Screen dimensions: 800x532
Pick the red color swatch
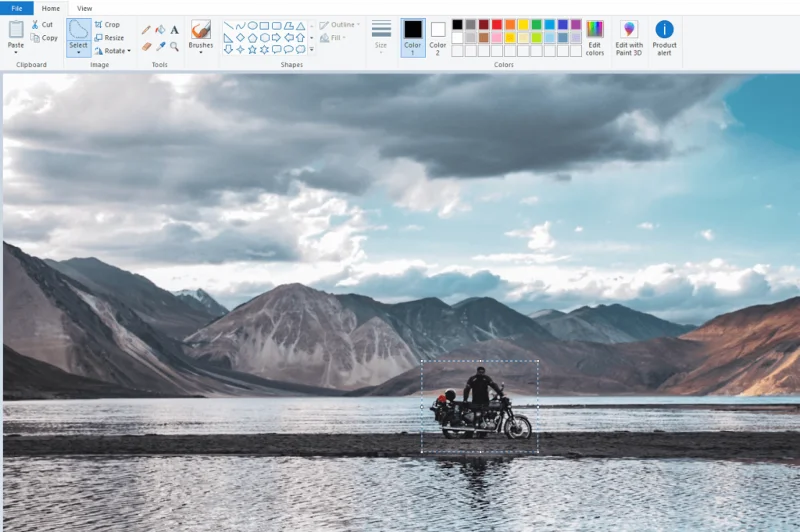click(x=497, y=24)
